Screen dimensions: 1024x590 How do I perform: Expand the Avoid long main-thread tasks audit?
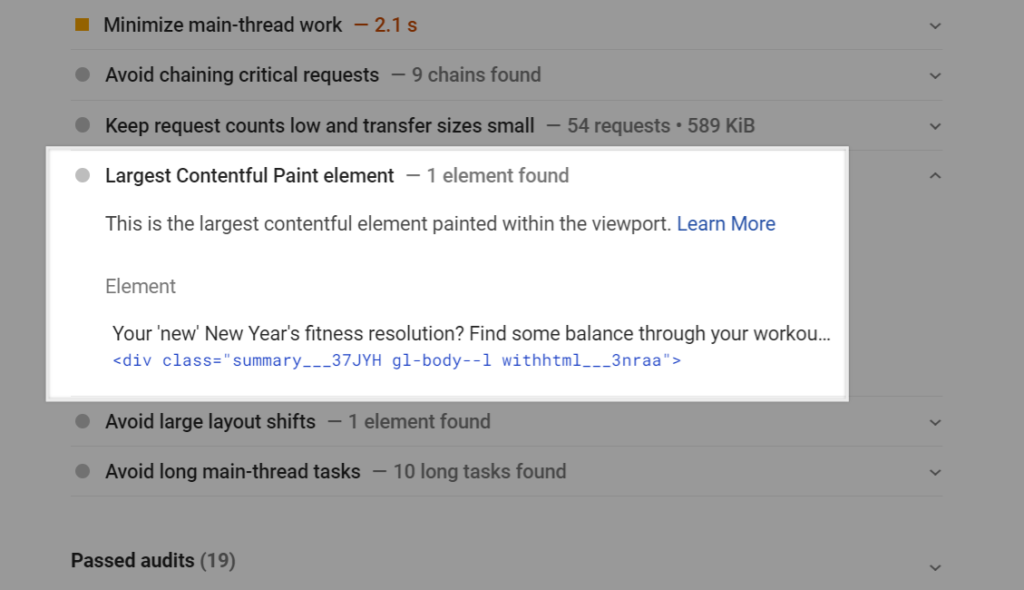[x=934, y=471]
